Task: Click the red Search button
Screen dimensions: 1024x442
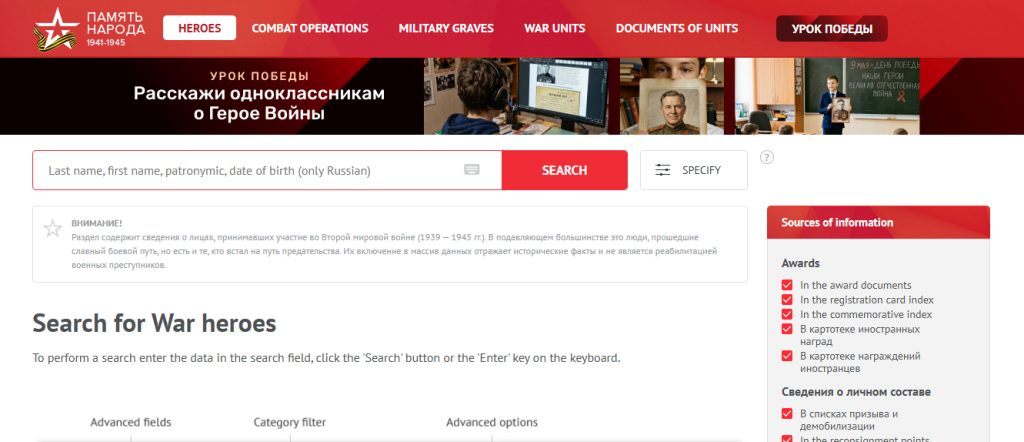Action: click(x=564, y=170)
